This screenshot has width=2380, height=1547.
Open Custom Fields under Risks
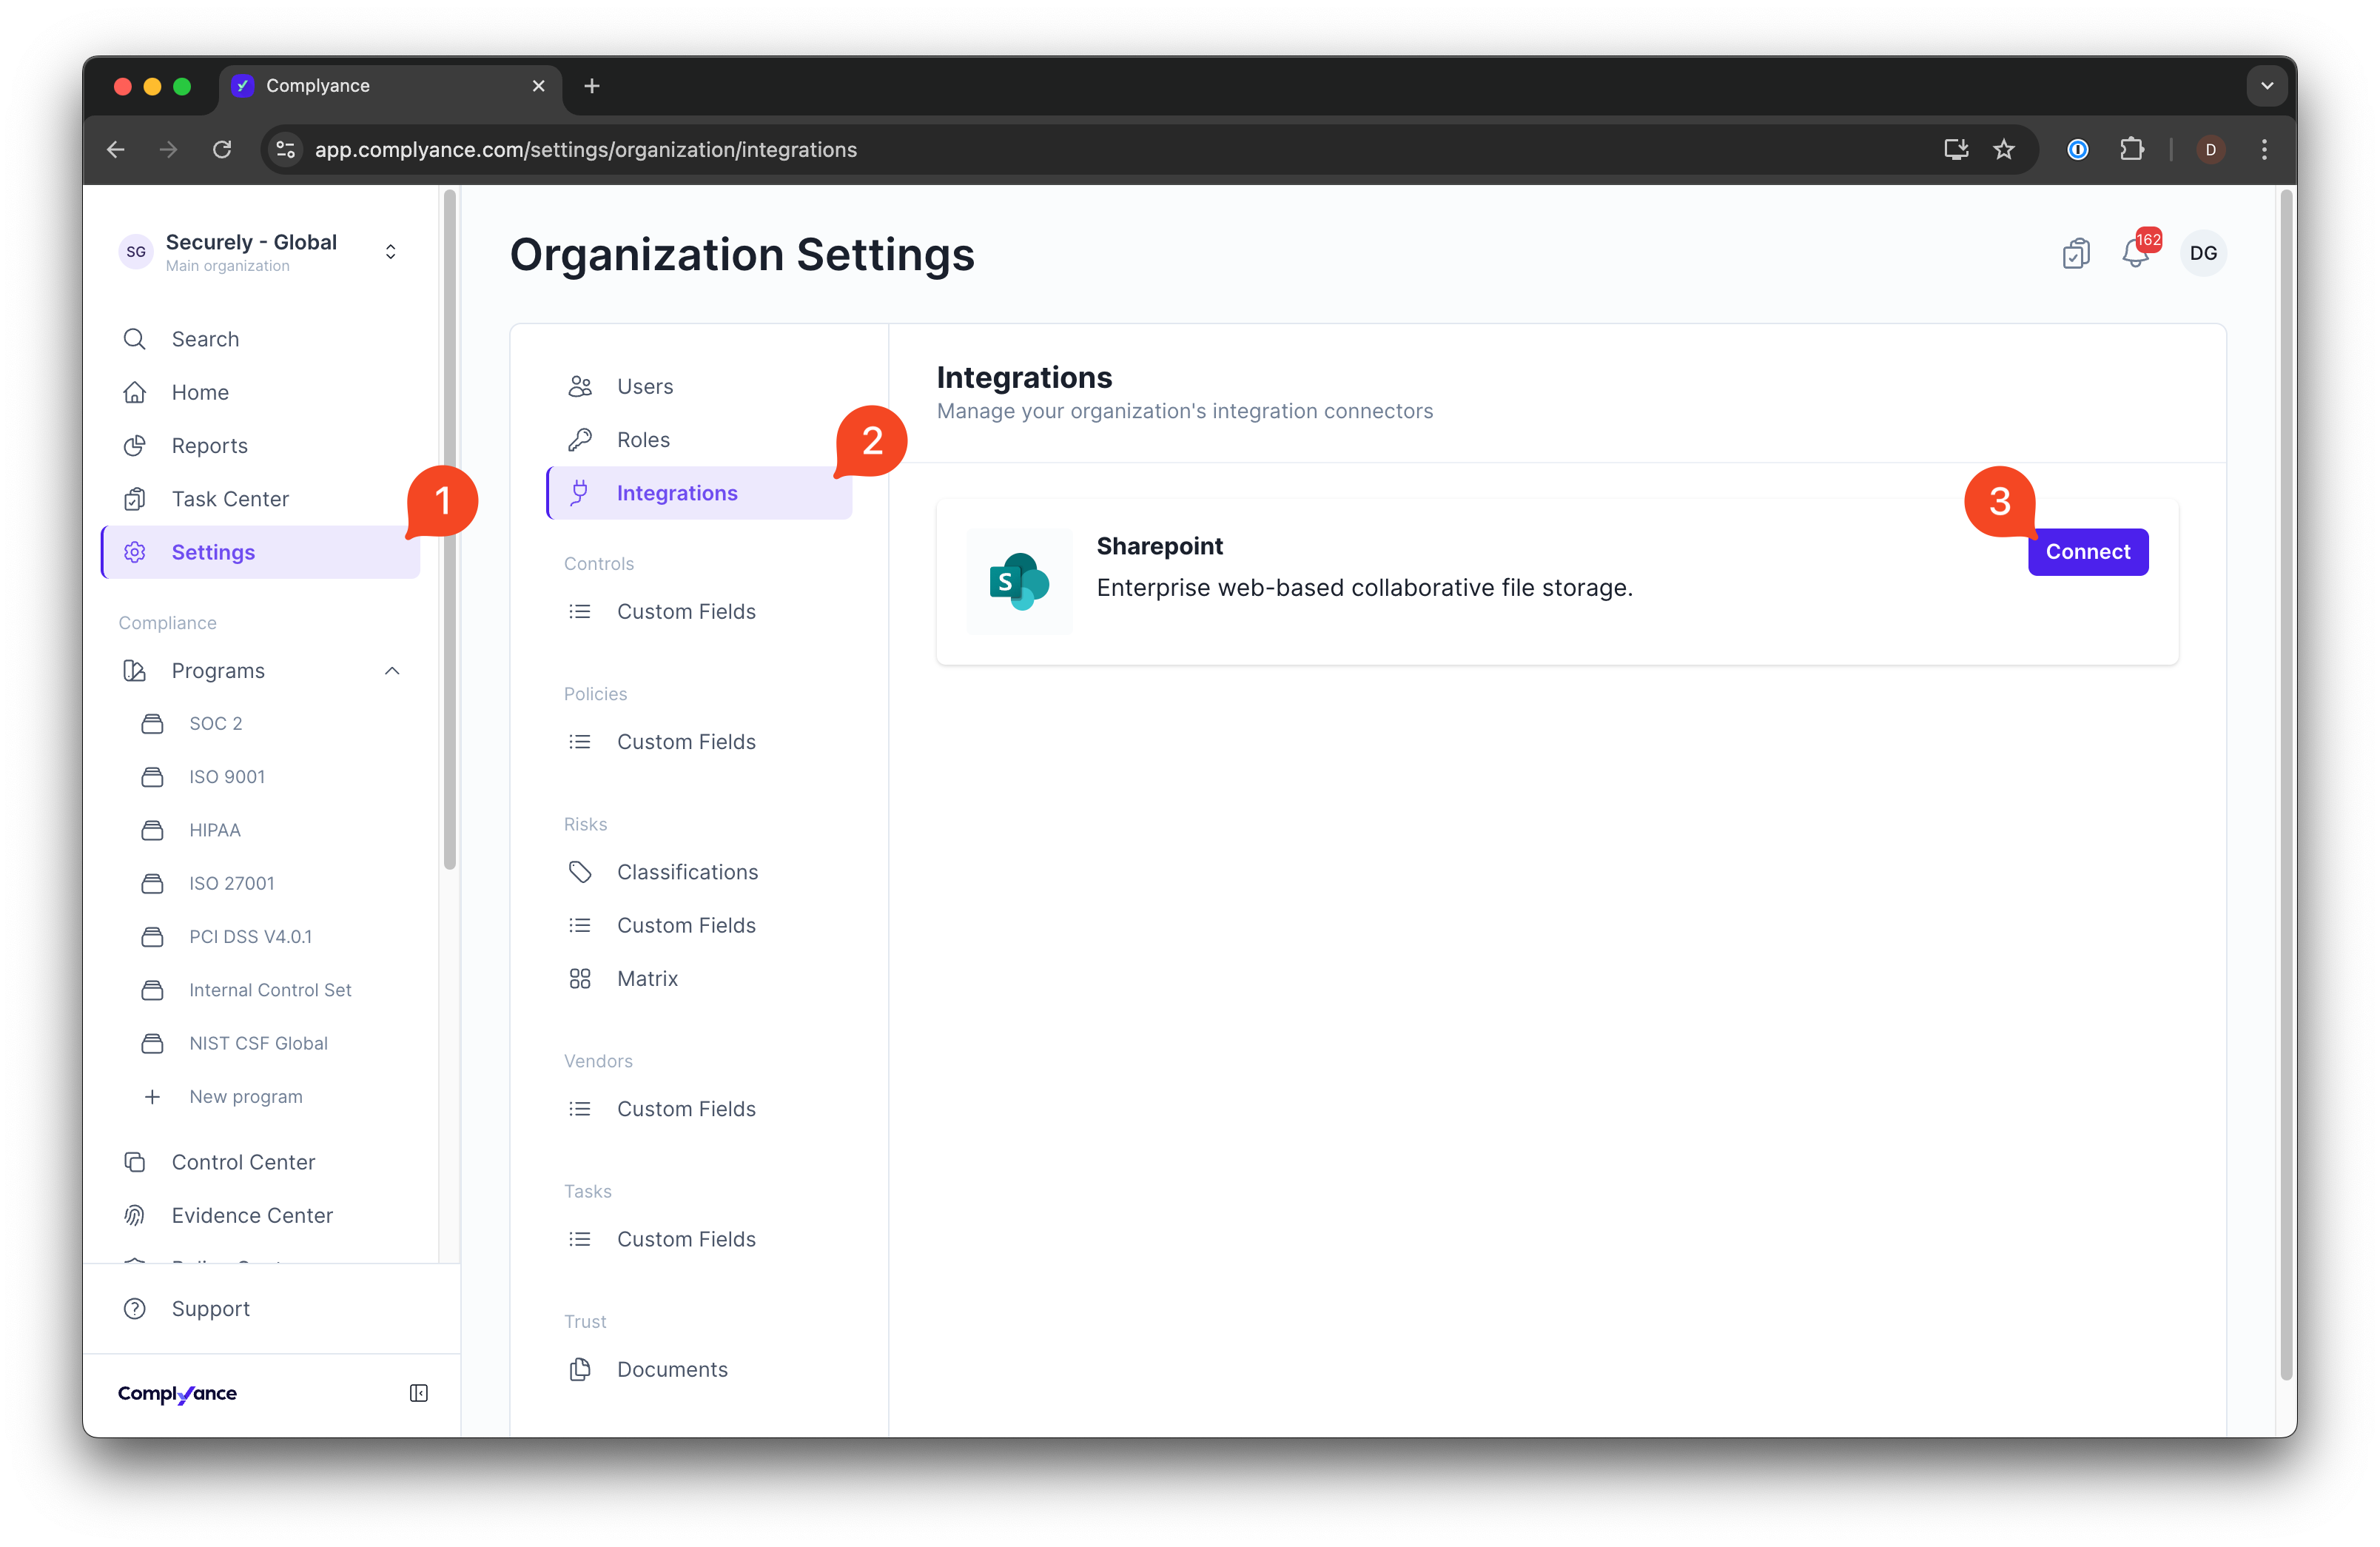tap(700, 925)
